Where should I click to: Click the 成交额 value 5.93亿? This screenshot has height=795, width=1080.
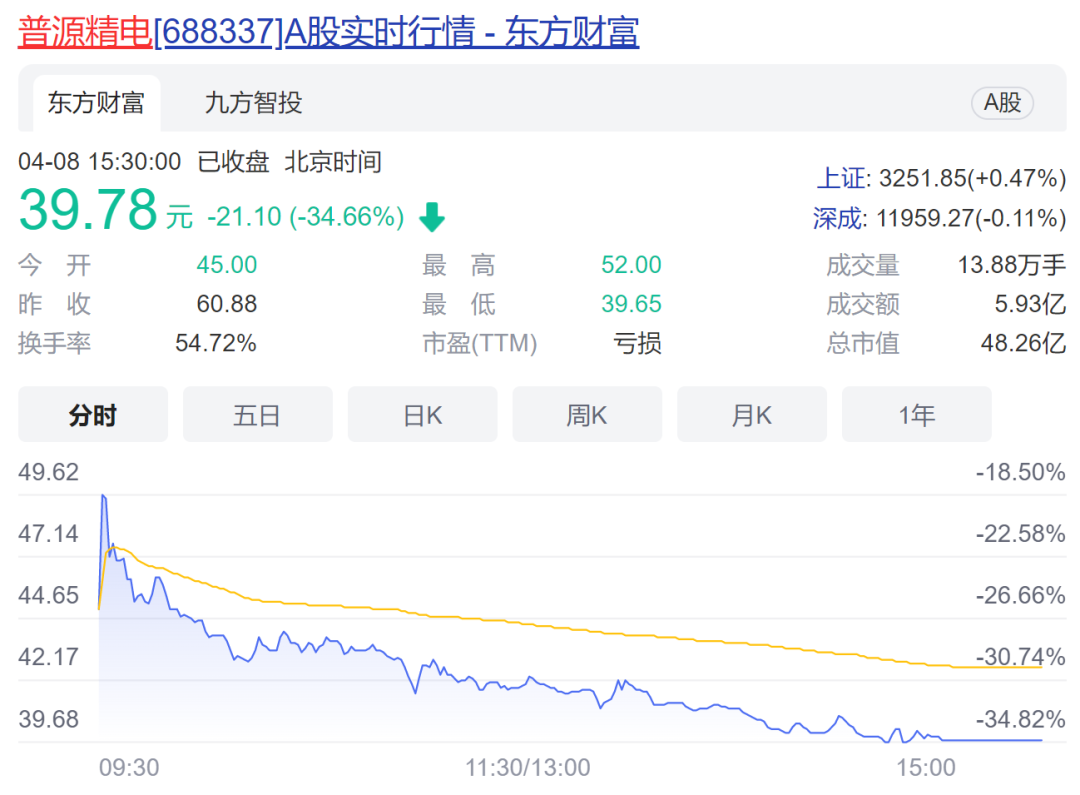point(1030,304)
